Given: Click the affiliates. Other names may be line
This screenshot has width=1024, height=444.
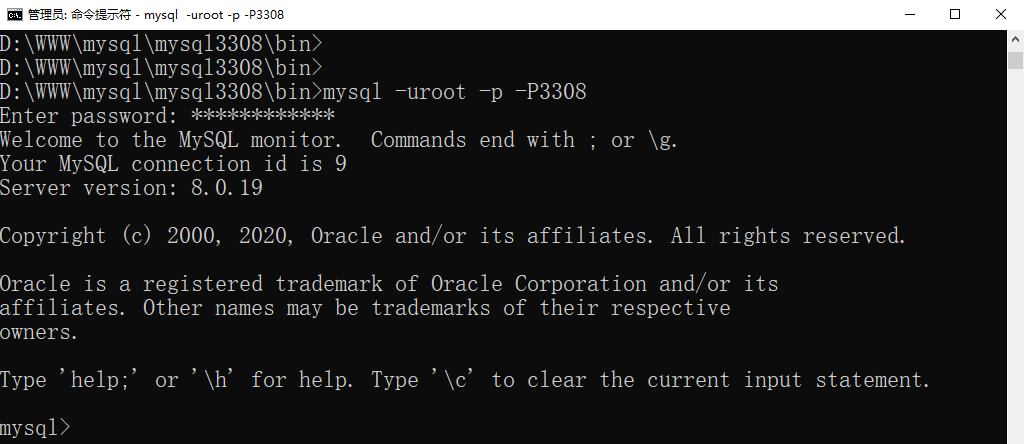Looking at the screenshot, I should 365,308.
